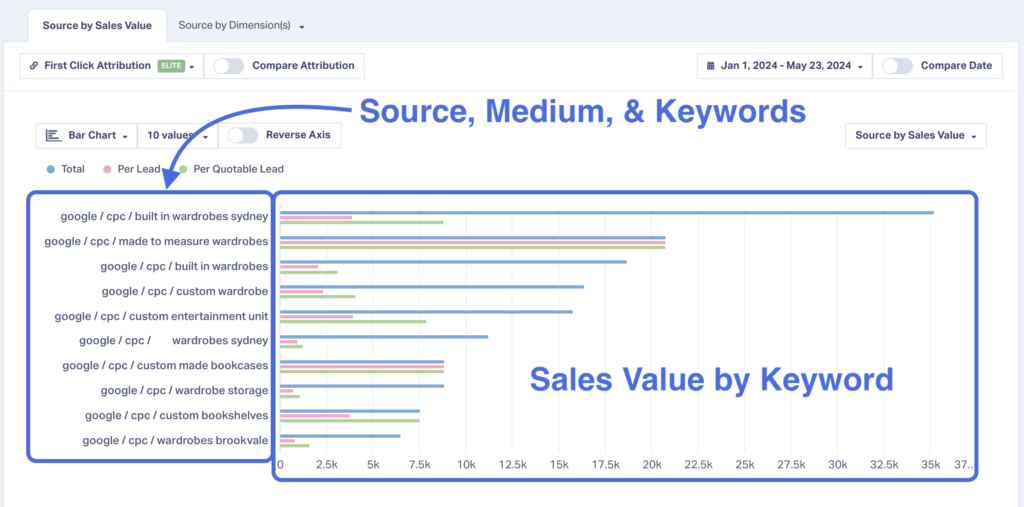This screenshot has height=507, width=1024.
Task: Open the First Click Attribution dropdown
Action: point(112,66)
